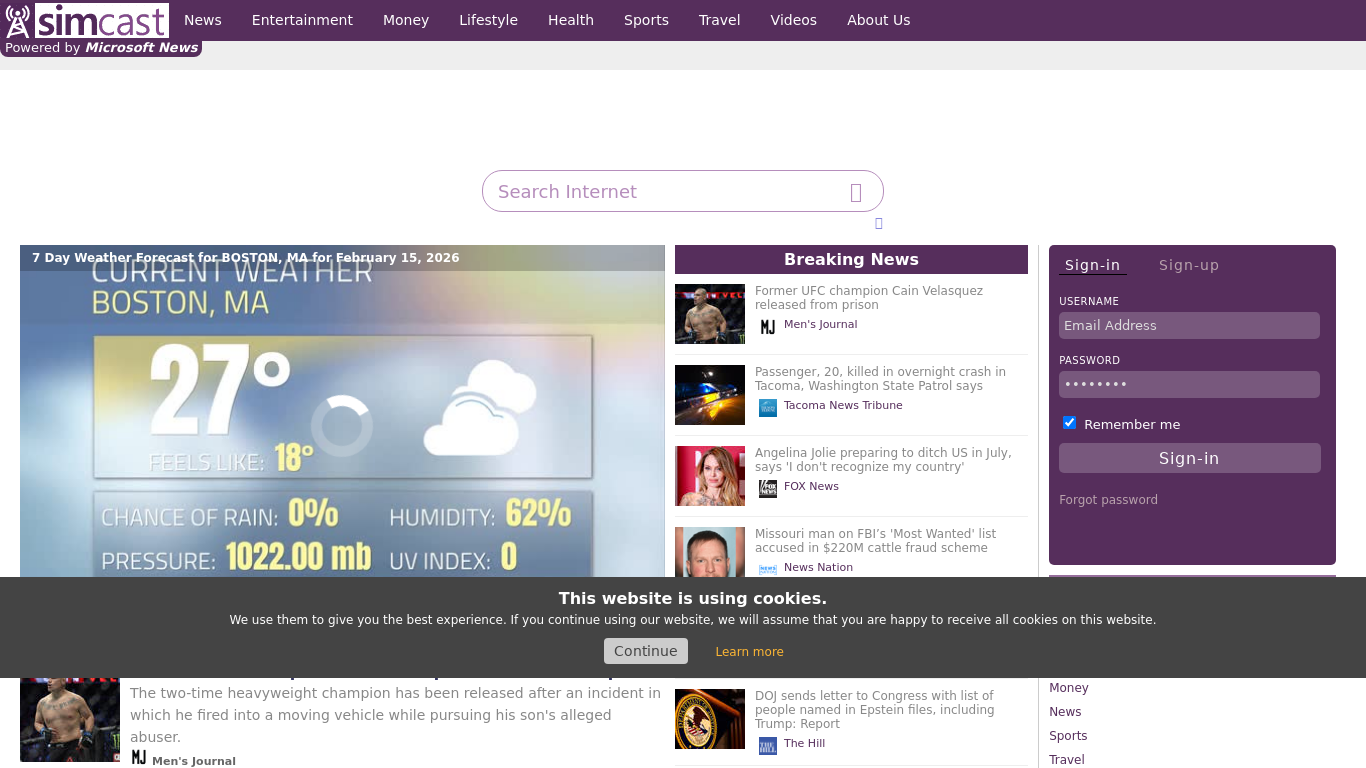Uncheck the Remember me checkbox
This screenshot has width=1366, height=768.
1069,423
